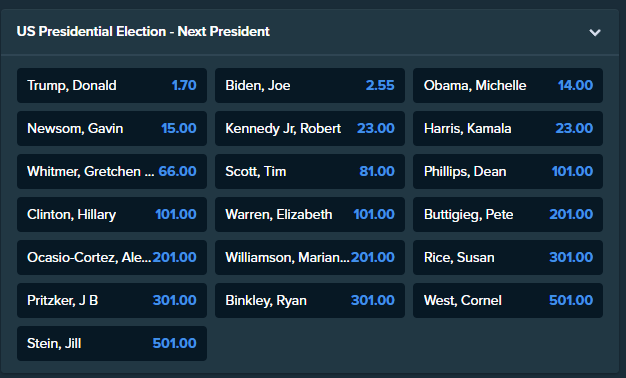Select Clinton, Hillary odds 101.00

tap(112, 214)
